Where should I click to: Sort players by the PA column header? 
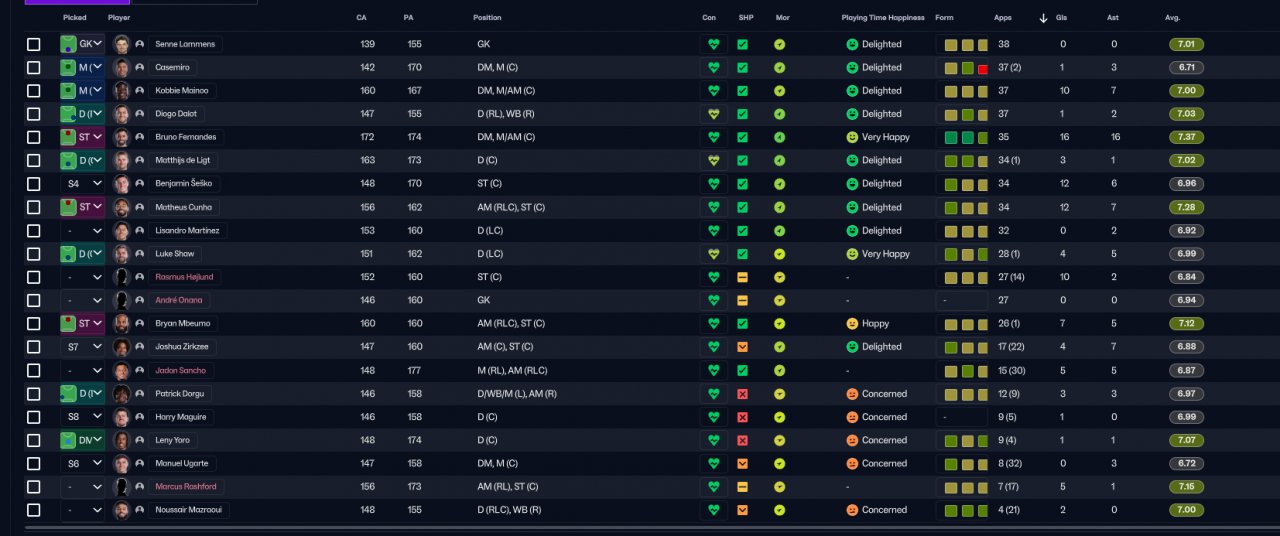pyautogui.click(x=408, y=18)
